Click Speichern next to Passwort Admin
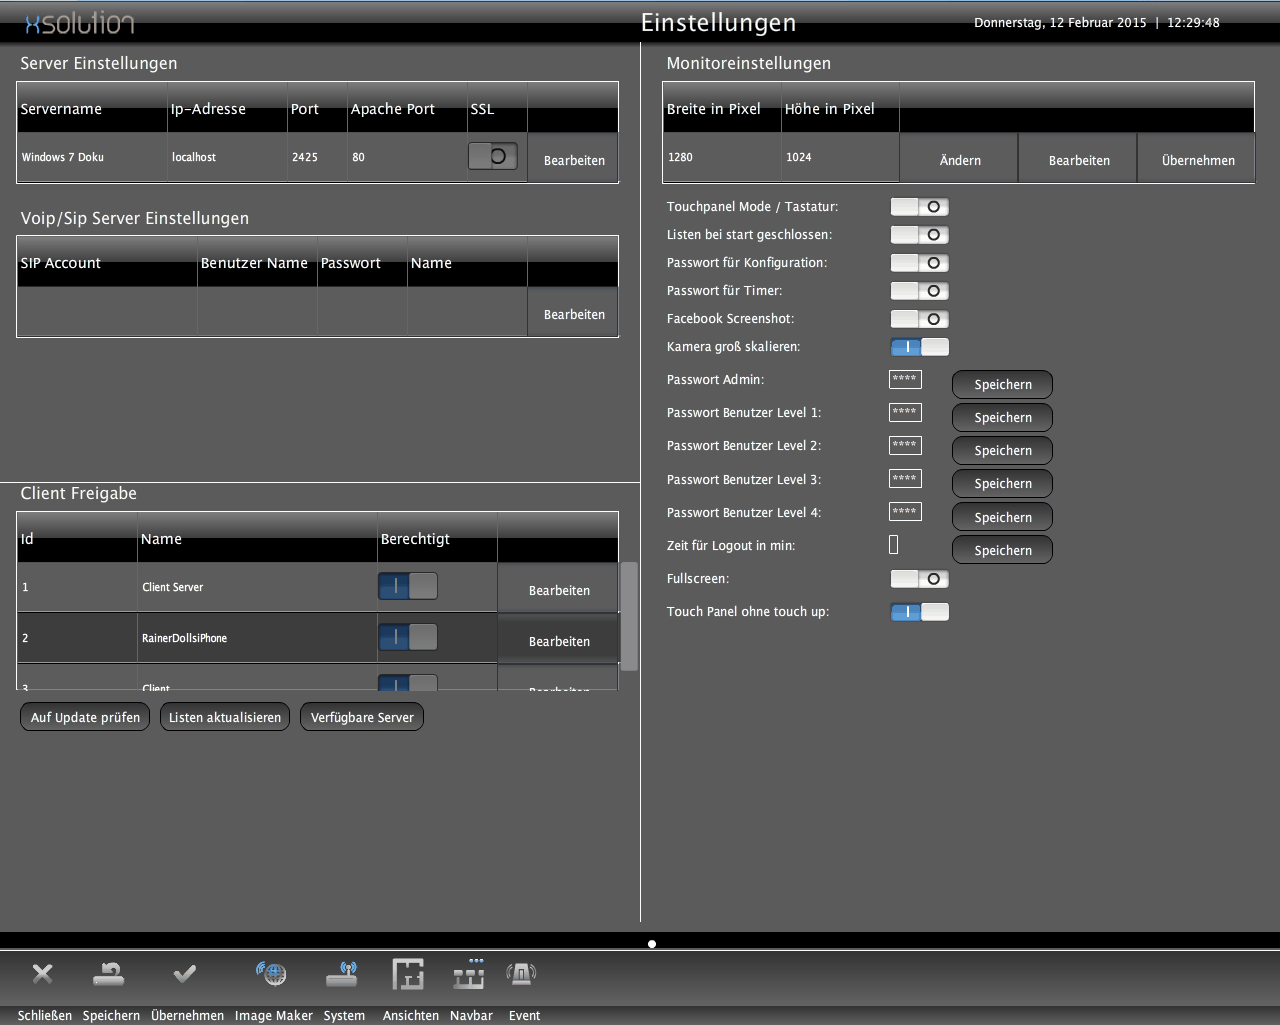The height and width of the screenshot is (1025, 1280). 1002,385
